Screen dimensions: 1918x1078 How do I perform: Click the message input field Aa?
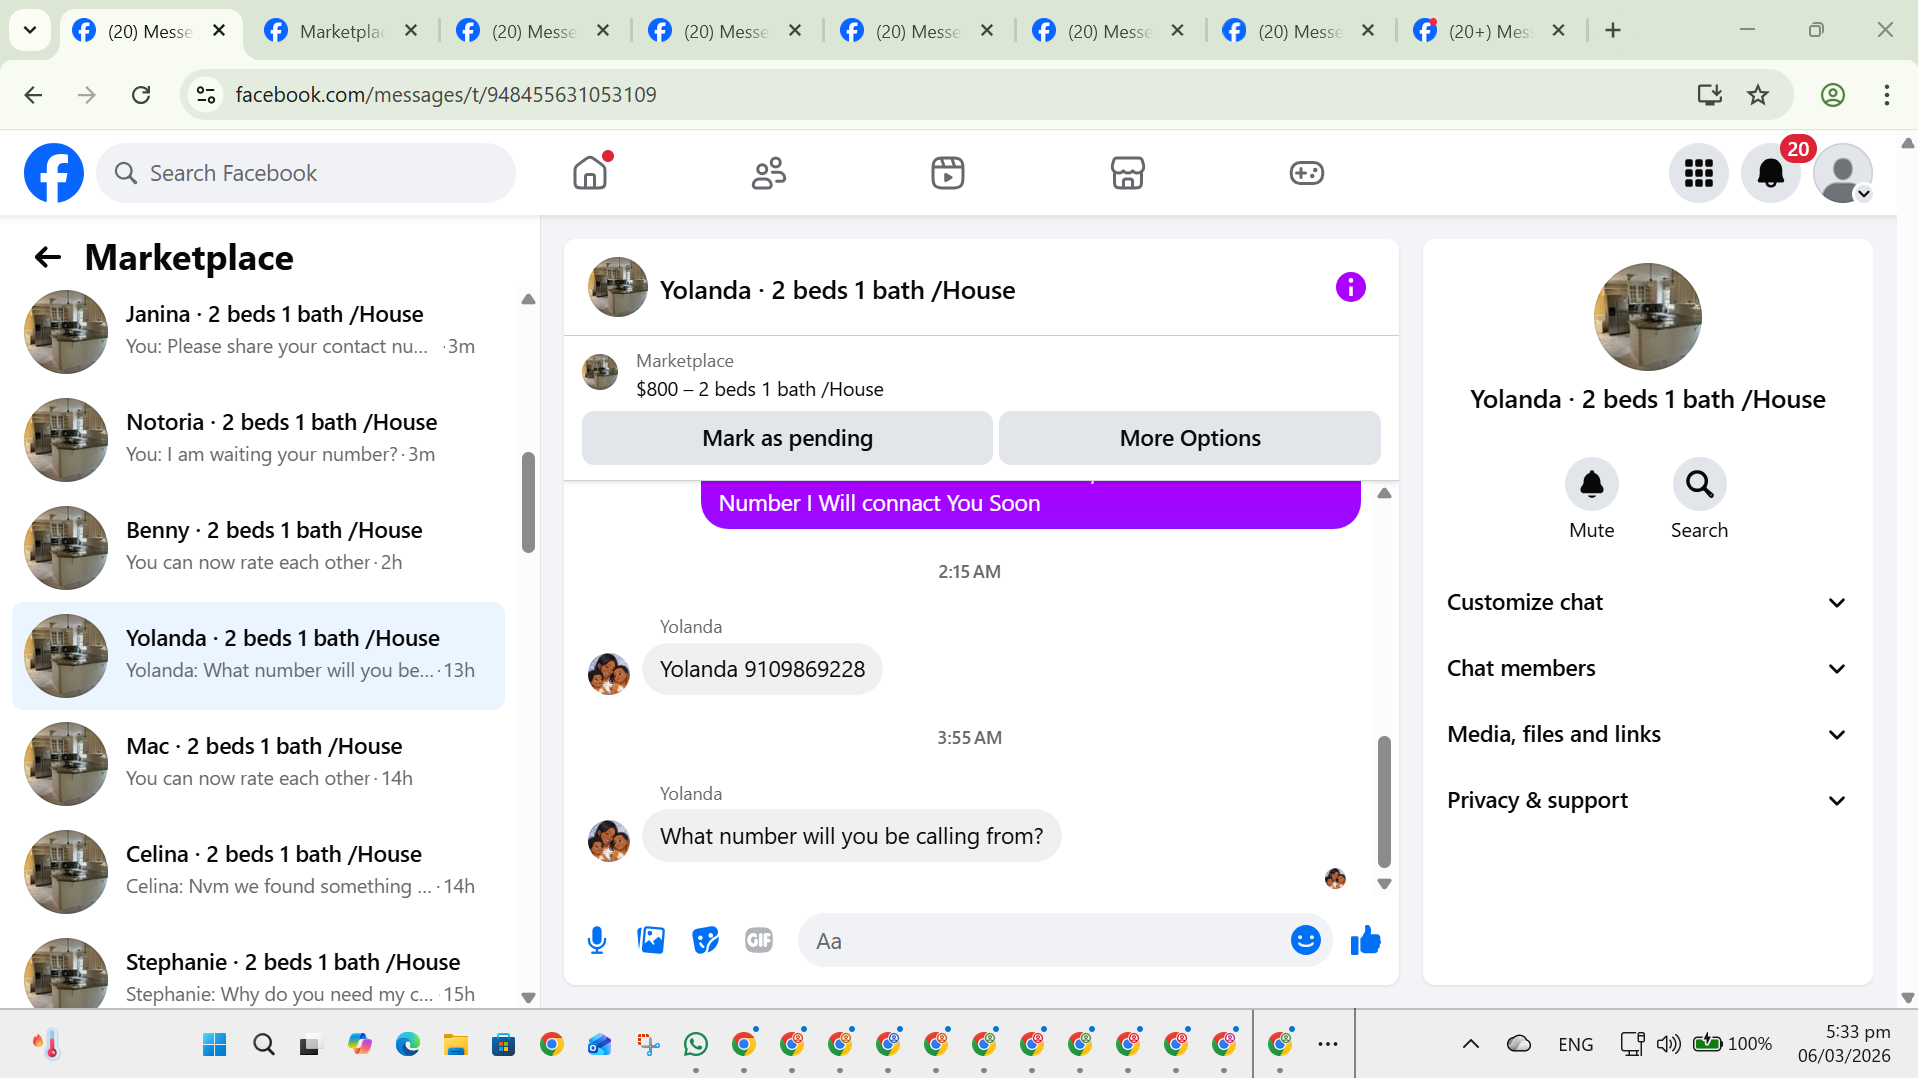pyautogui.click(x=1045, y=941)
